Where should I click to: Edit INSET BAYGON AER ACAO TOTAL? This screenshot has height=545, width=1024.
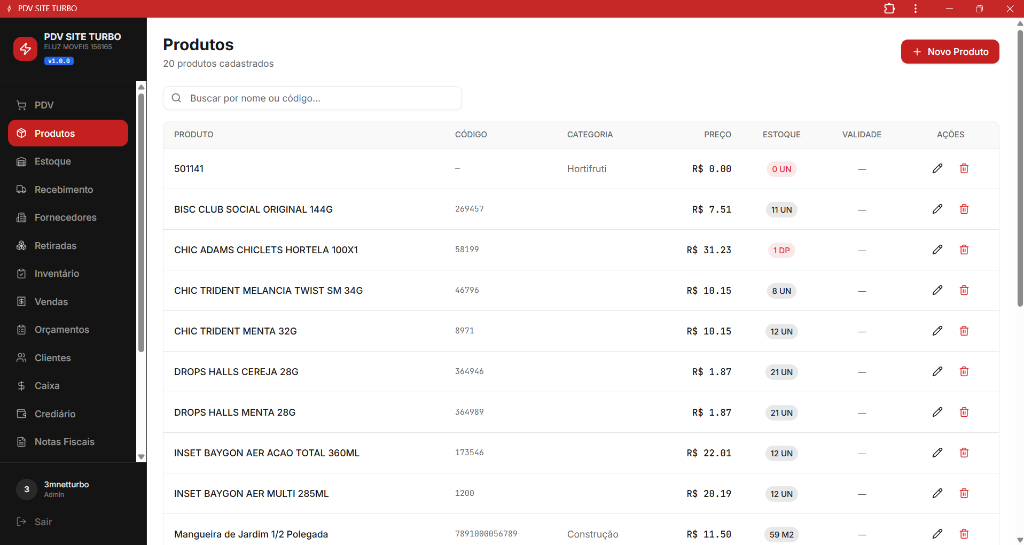pyautogui.click(x=937, y=452)
